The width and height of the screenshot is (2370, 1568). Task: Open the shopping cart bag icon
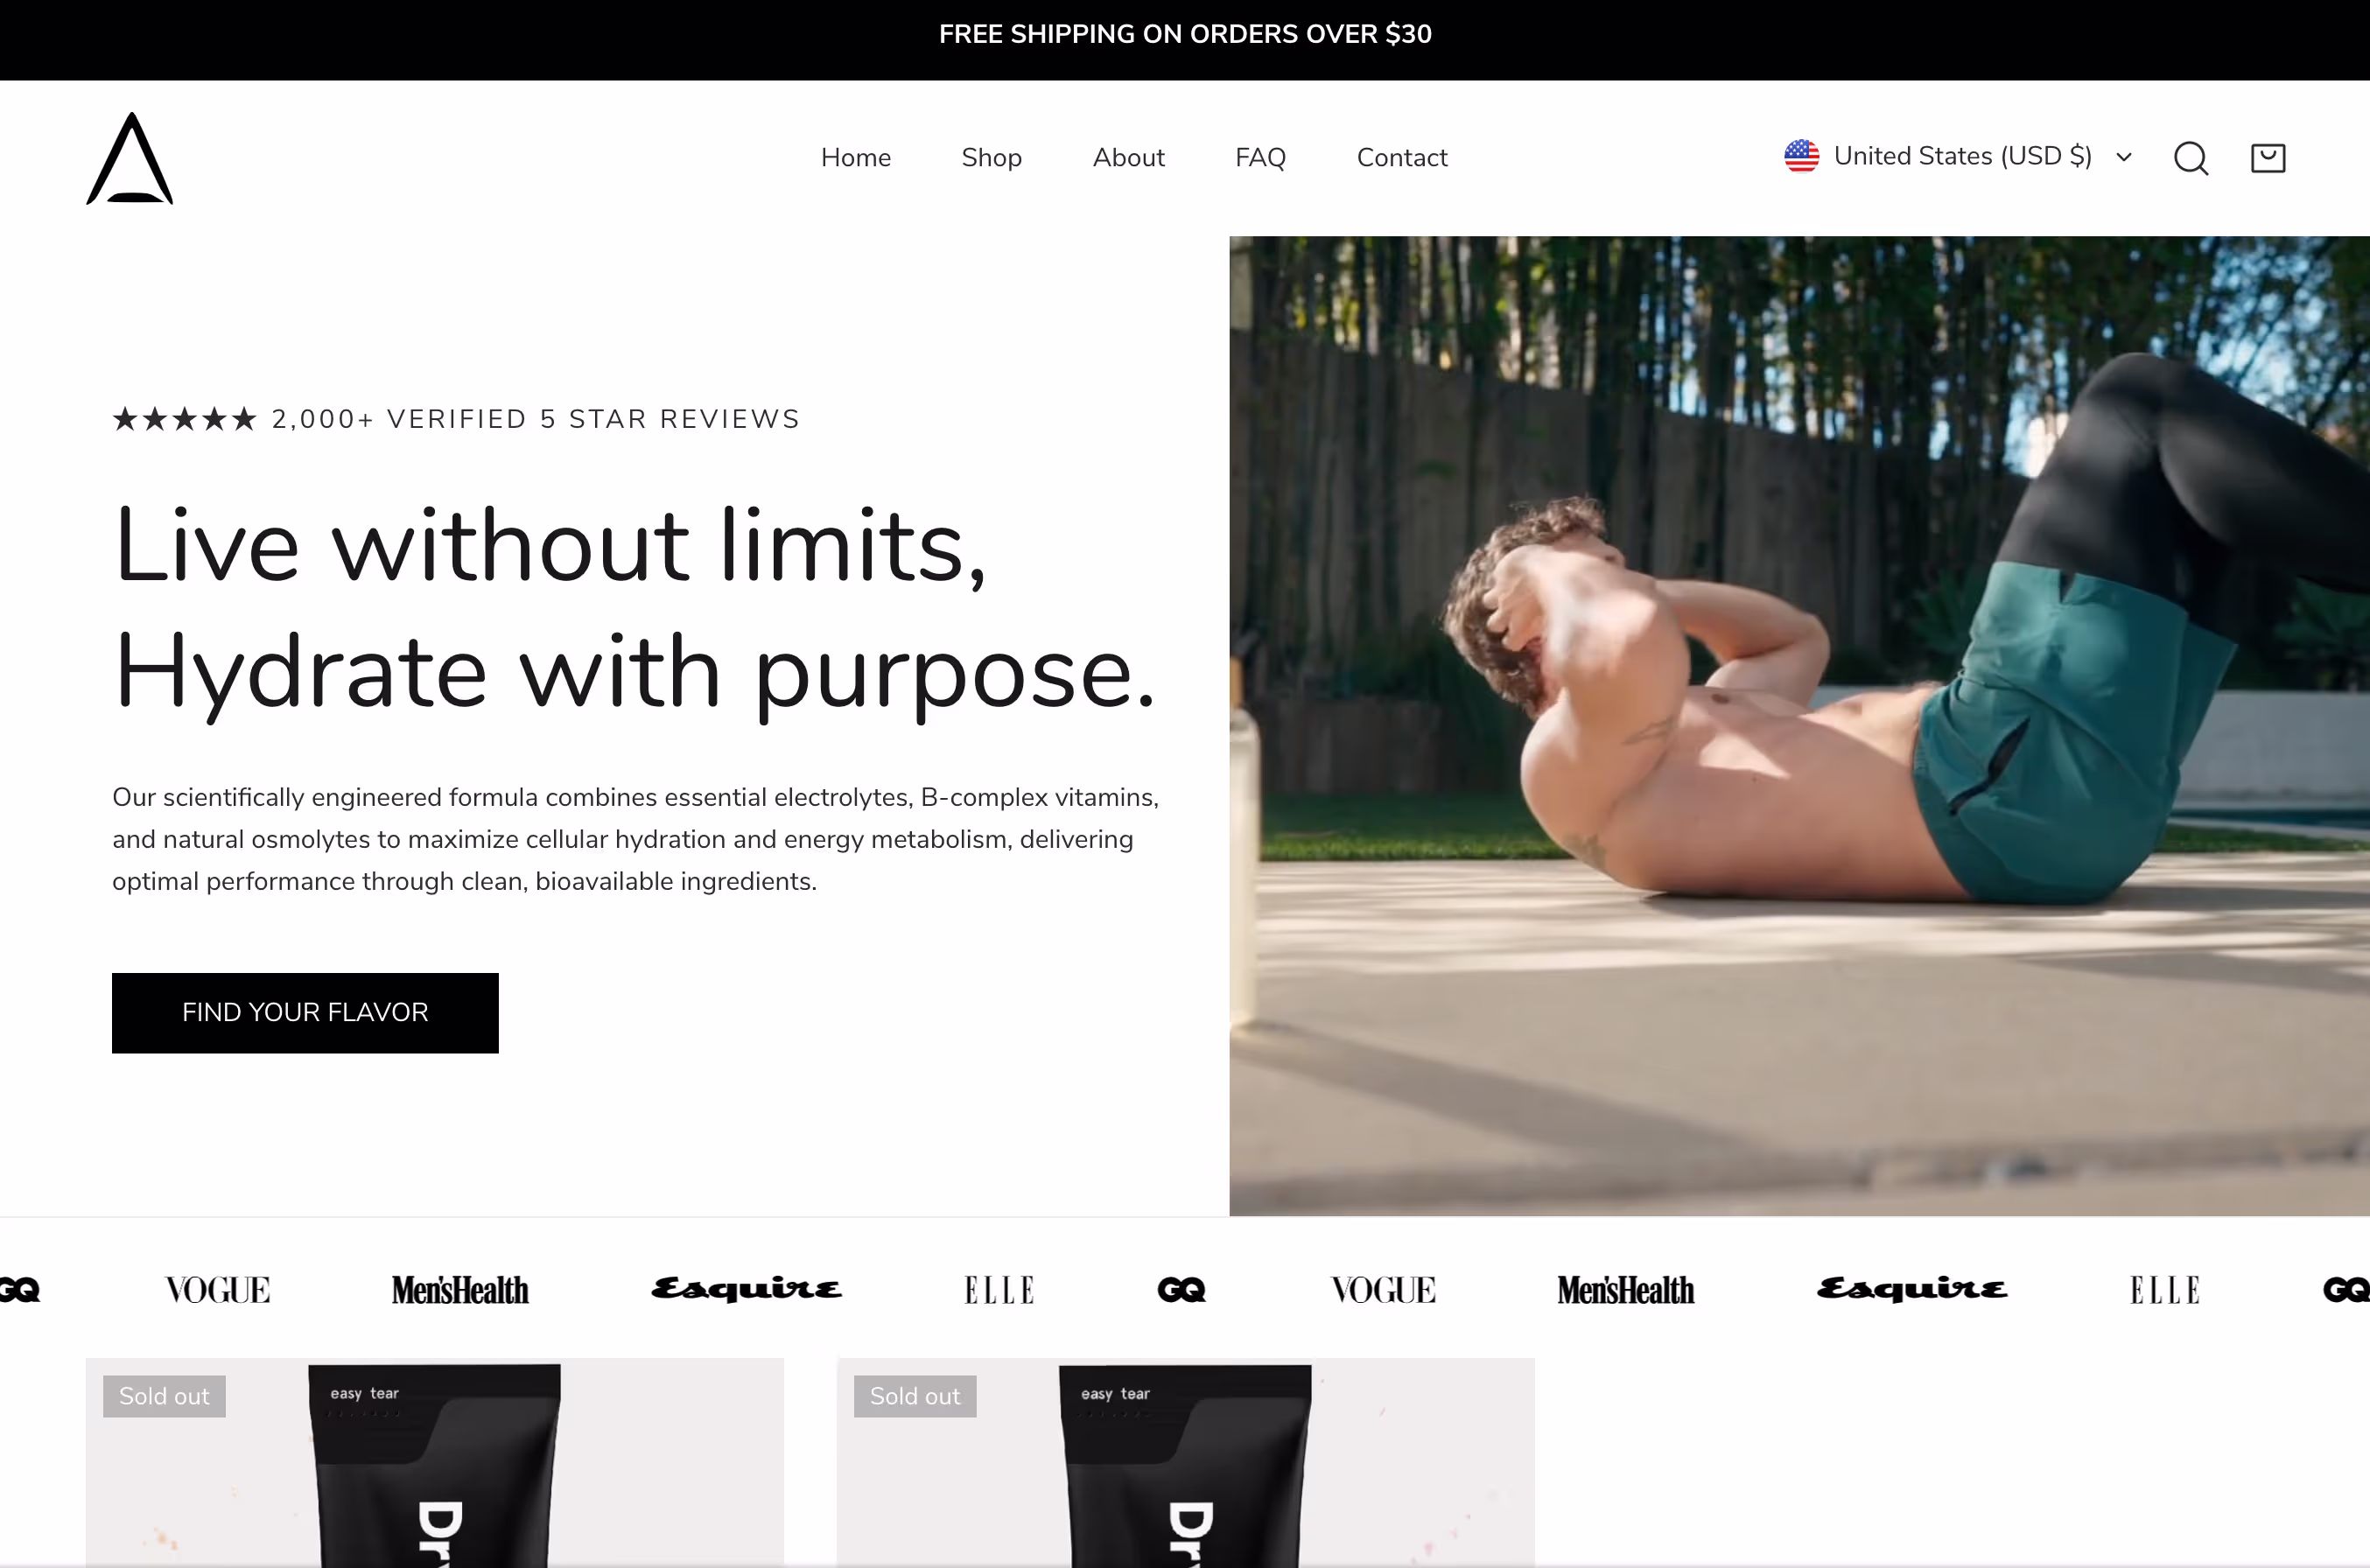[2267, 158]
